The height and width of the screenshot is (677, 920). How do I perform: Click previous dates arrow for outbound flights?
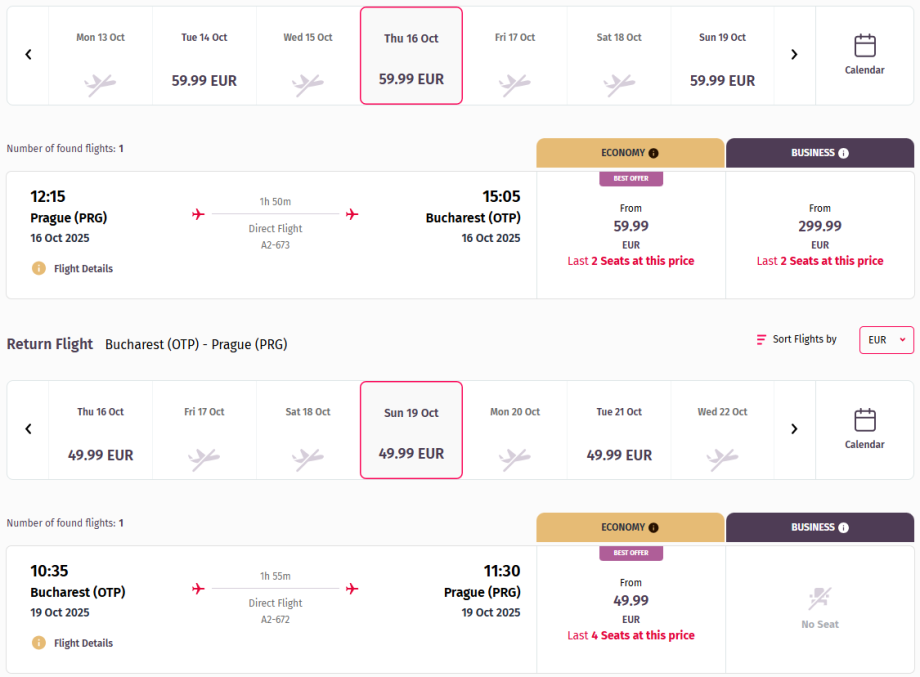click(28, 55)
